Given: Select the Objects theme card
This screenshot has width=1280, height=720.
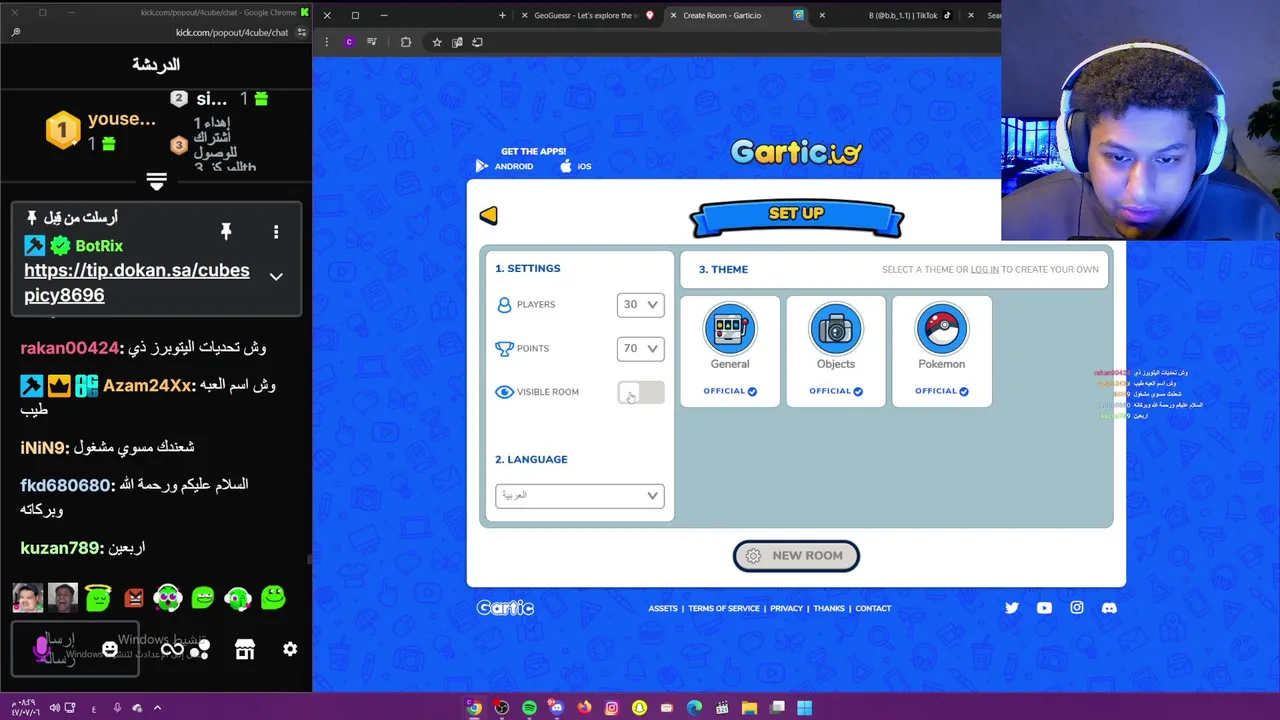Looking at the screenshot, I should [x=836, y=351].
